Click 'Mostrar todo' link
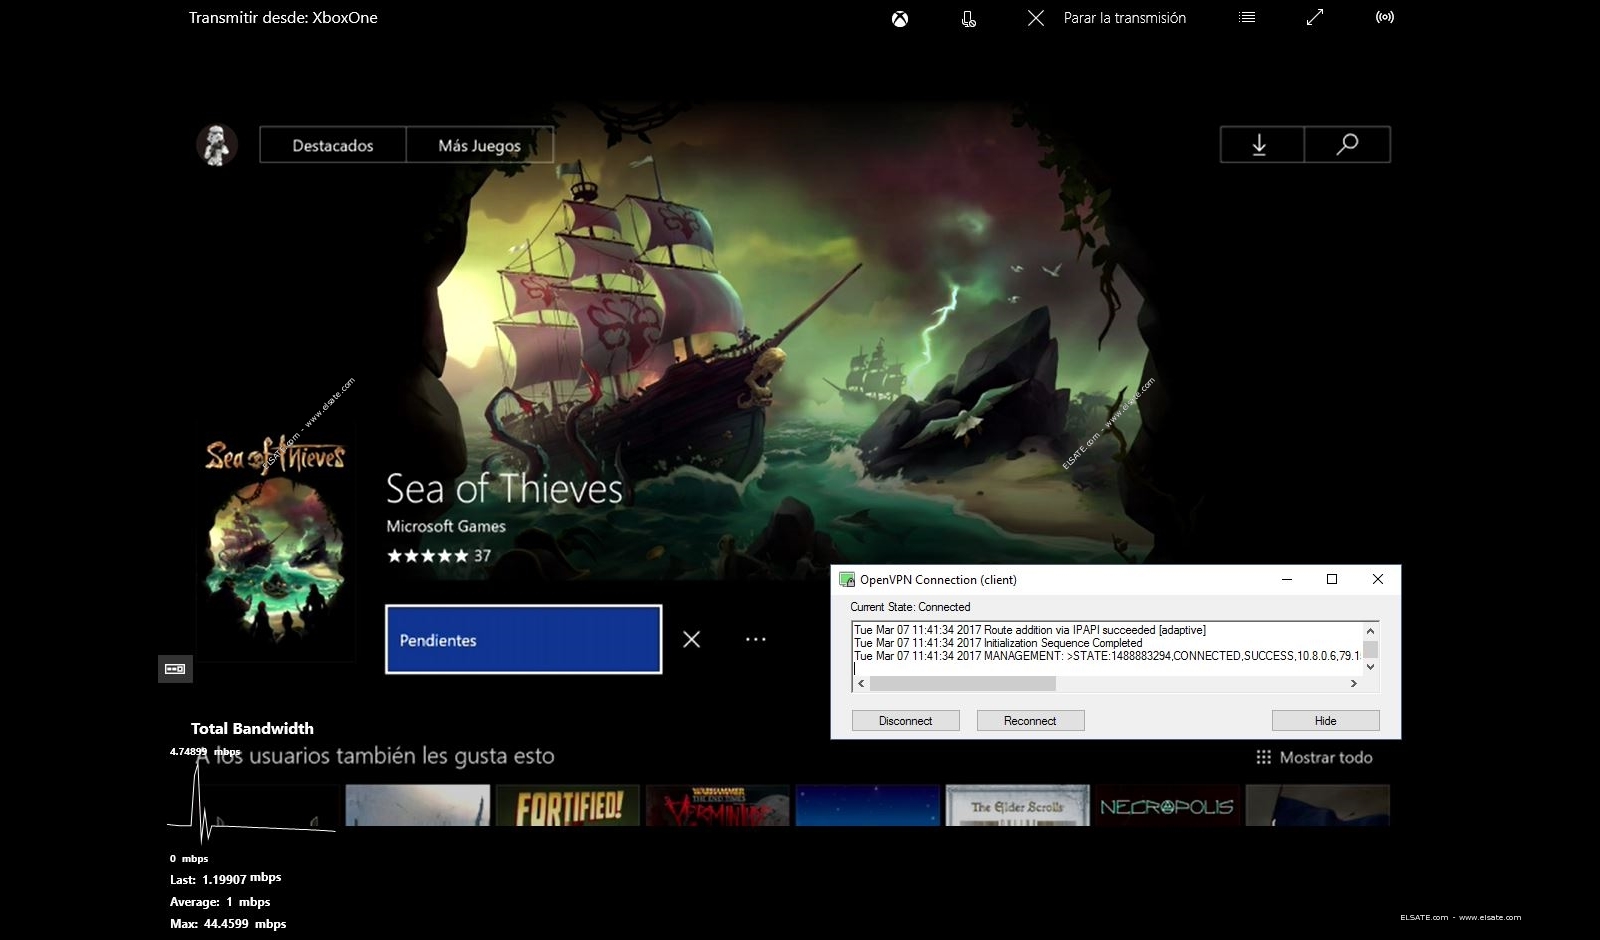Viewport: 1600px width, 940px height. pyautogui.click(x=1315, y=758)
